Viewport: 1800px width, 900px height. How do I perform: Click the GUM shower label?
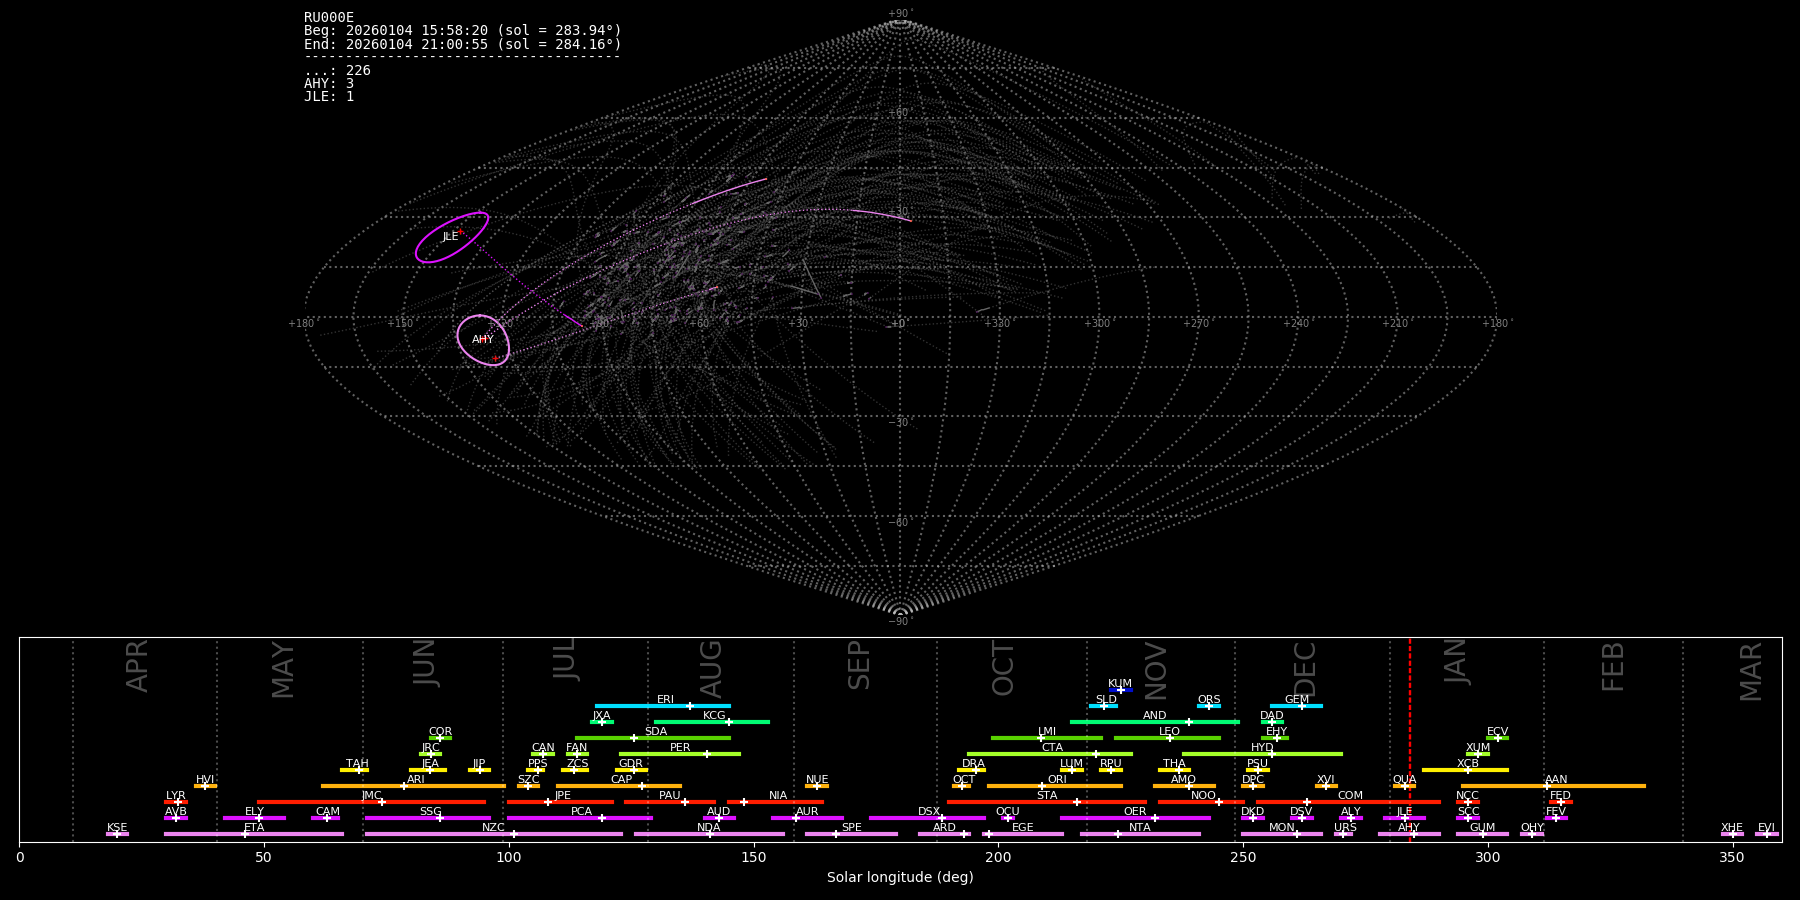[x=1482, y=828]
